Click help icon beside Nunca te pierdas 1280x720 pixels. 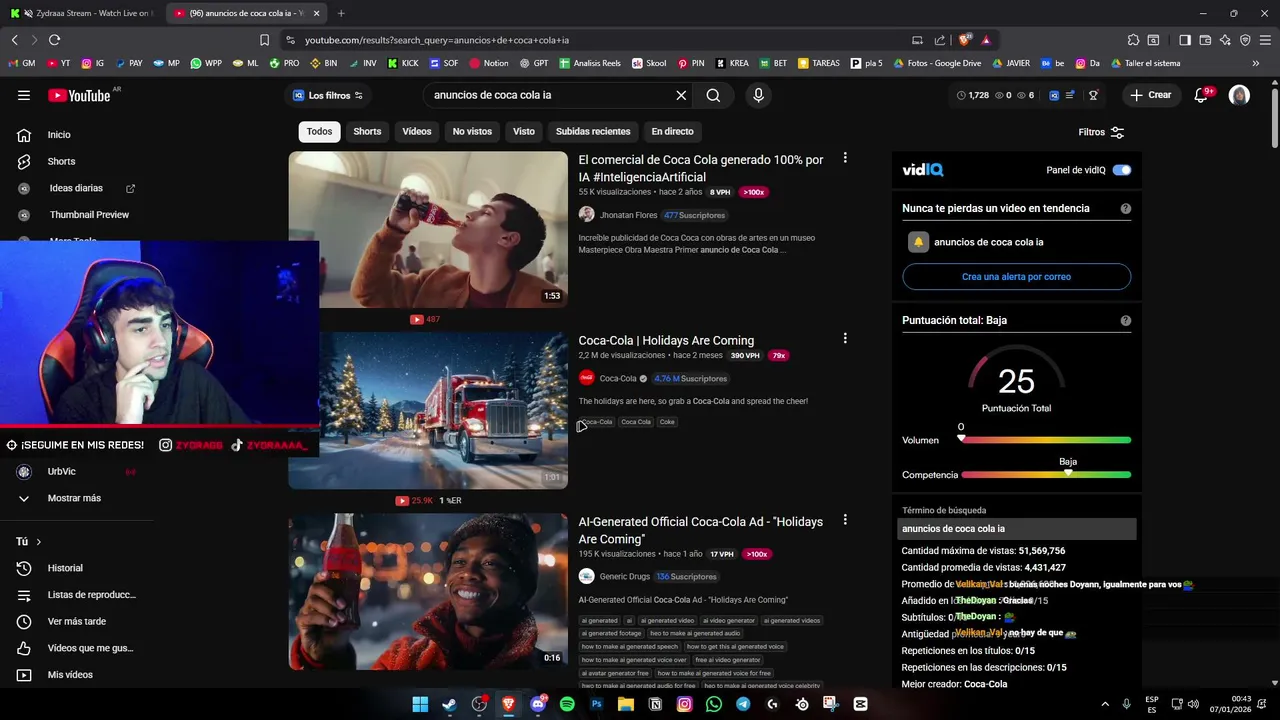click(x=1126, y=209)
